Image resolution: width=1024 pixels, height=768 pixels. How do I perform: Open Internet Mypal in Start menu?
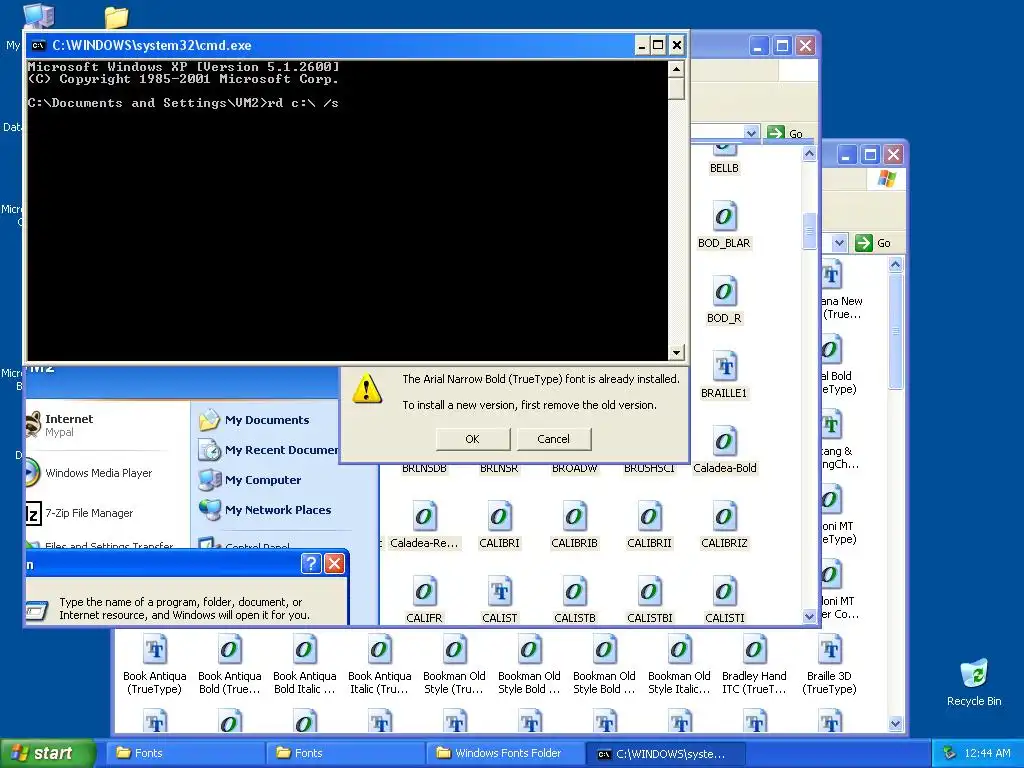tap(69, 425)
